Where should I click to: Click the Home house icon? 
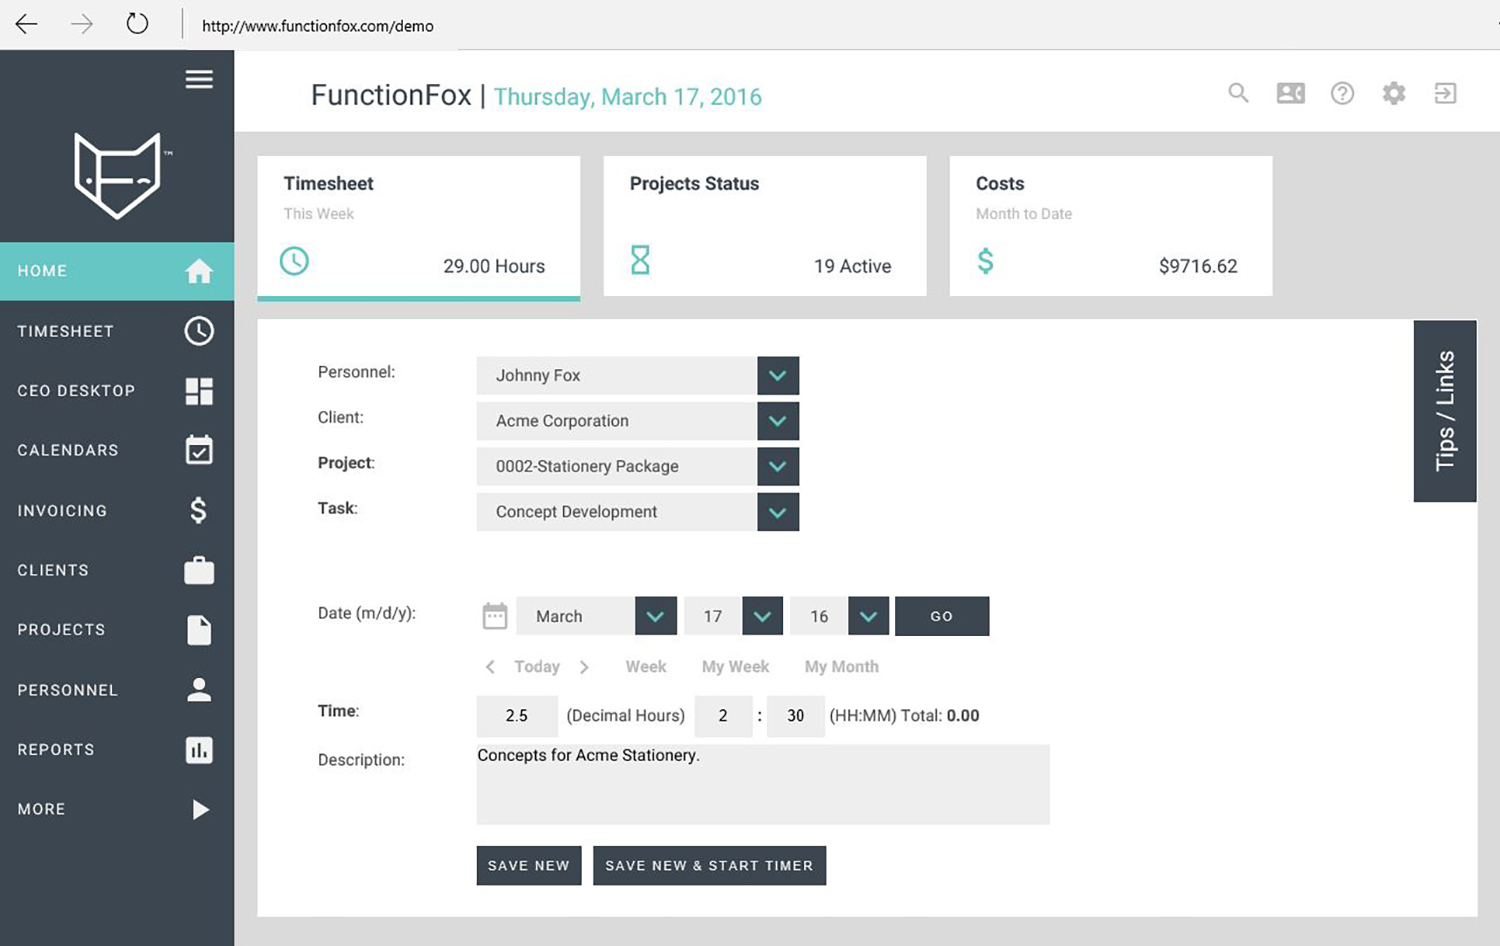click(199, 271)
